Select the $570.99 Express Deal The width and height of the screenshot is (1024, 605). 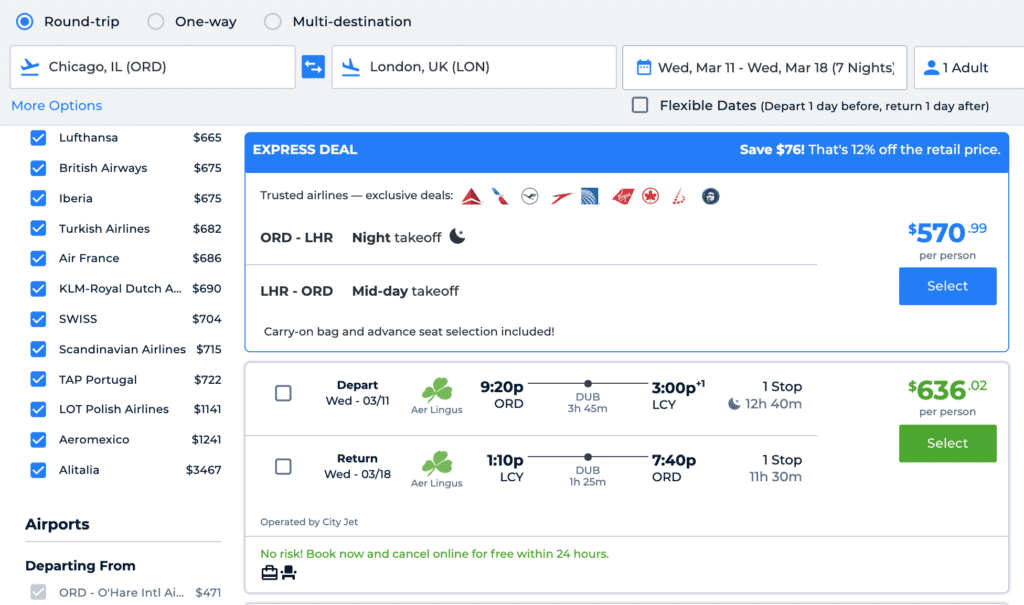[947, 286]
